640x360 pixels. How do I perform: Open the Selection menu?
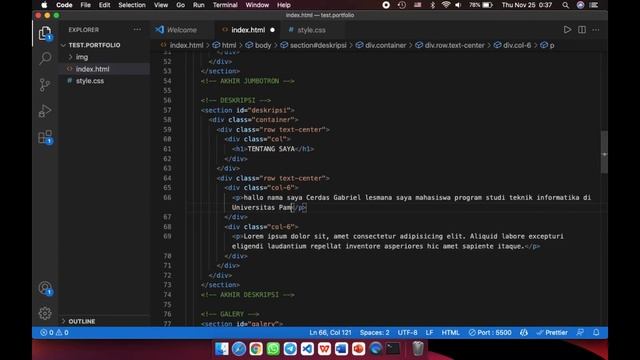[132, 5]
